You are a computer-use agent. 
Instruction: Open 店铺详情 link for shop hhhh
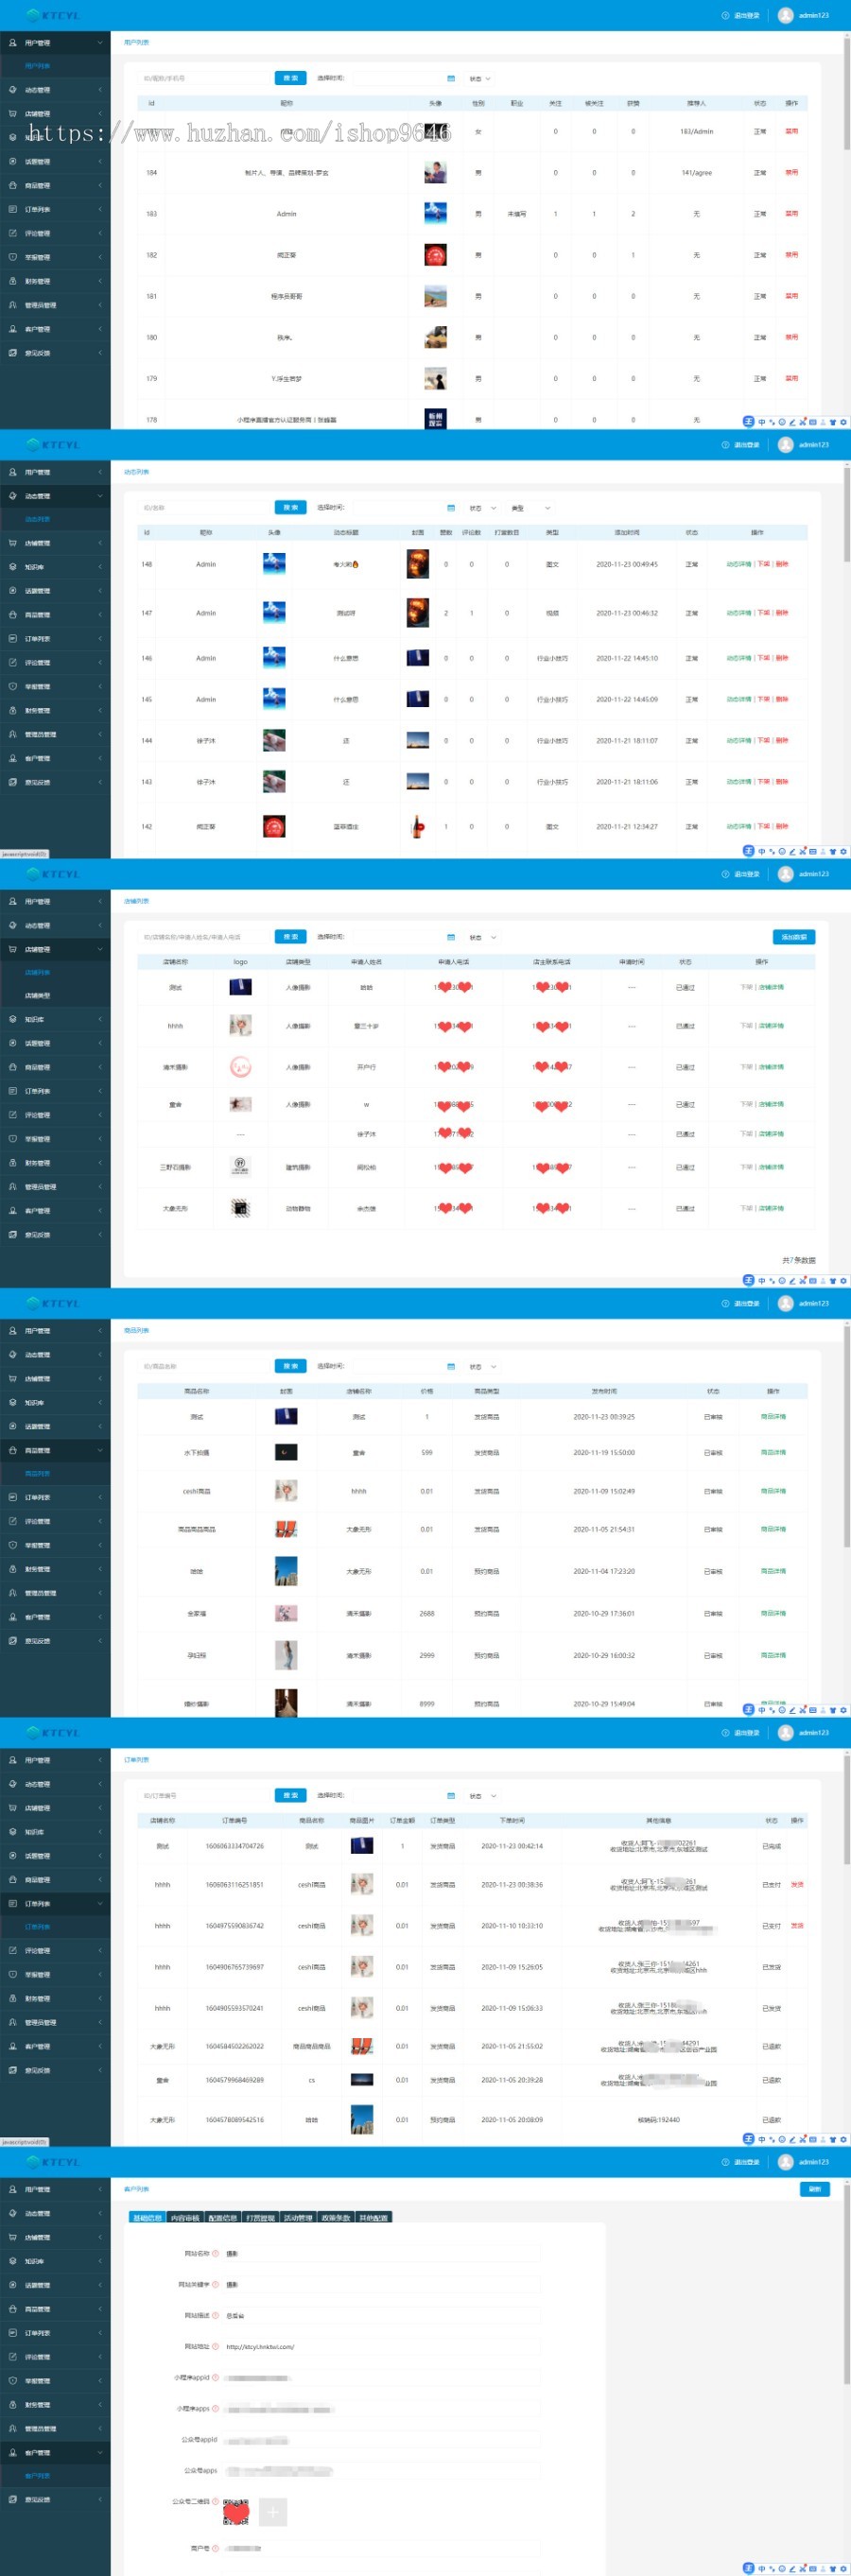pos(771,1026)
